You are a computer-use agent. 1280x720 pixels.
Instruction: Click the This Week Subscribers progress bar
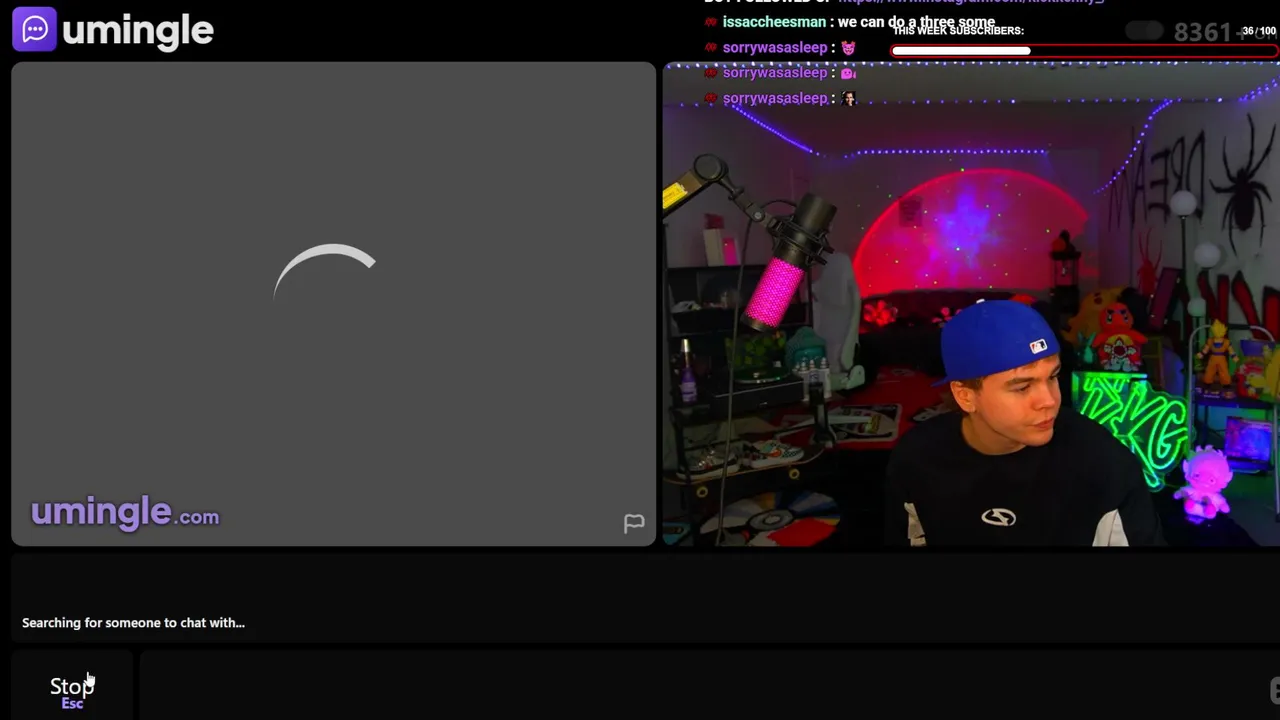click(x=1084, y=51)
